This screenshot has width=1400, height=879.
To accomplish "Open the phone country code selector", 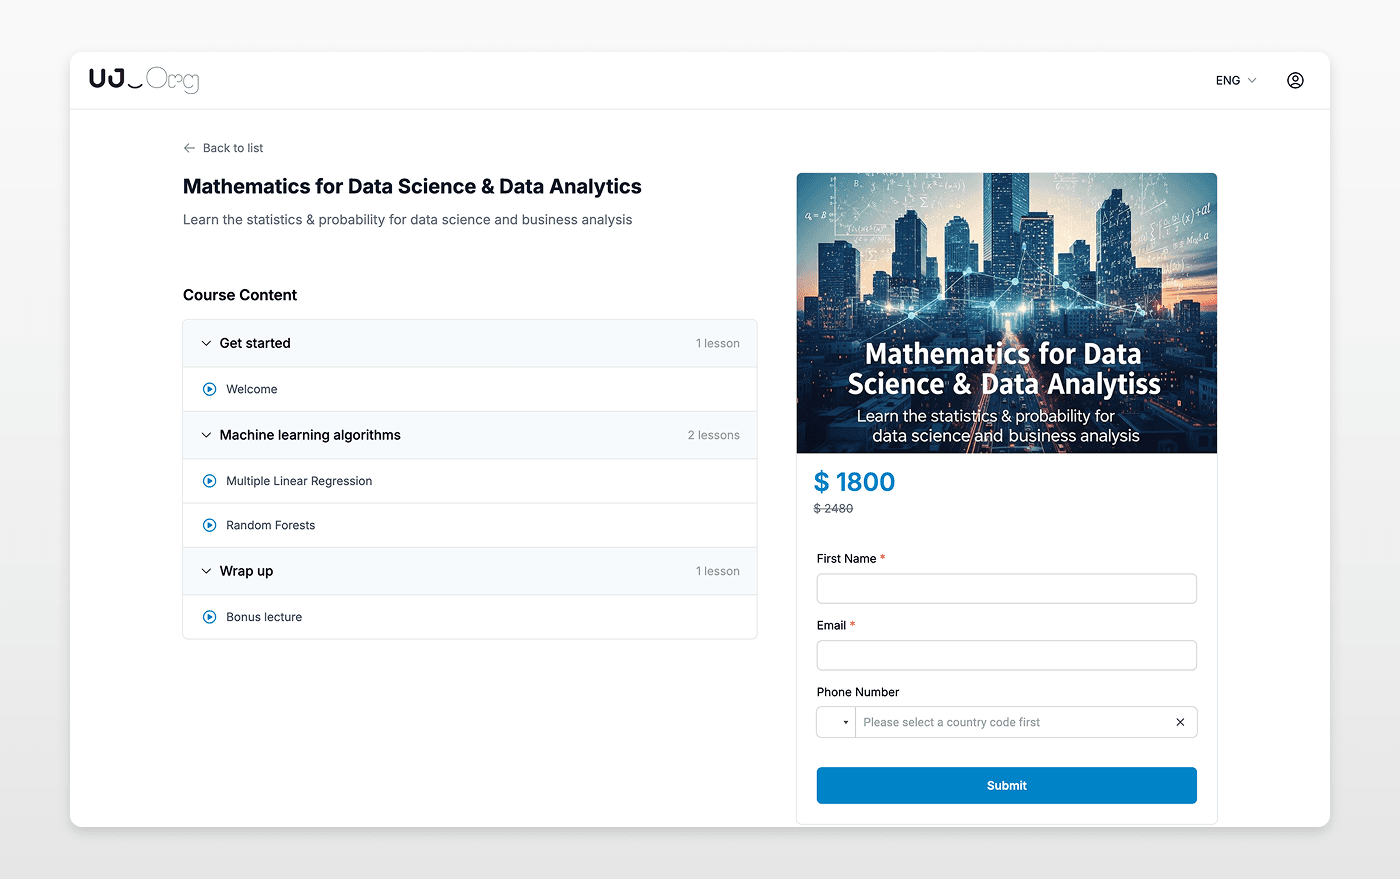I will point(836,722).
